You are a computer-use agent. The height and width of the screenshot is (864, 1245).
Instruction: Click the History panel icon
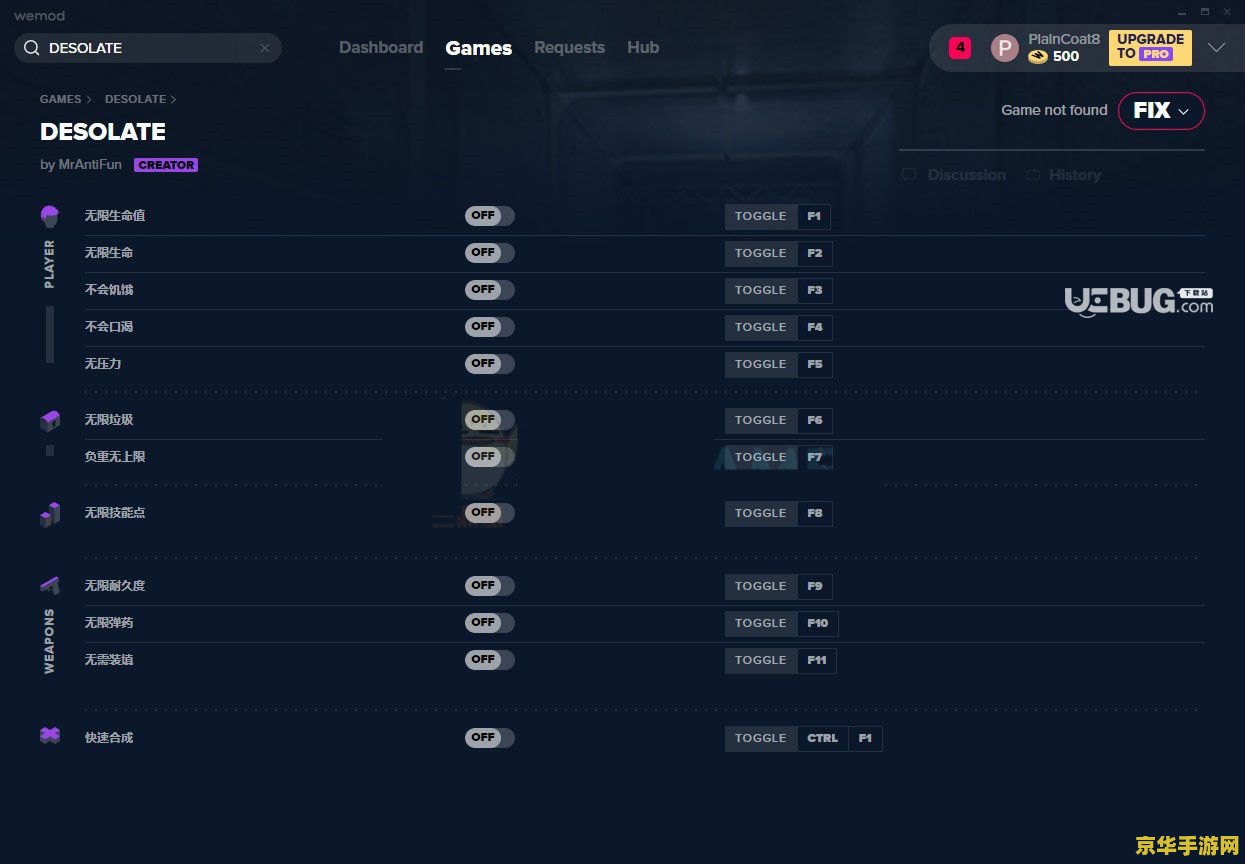tap(1033, 174)
